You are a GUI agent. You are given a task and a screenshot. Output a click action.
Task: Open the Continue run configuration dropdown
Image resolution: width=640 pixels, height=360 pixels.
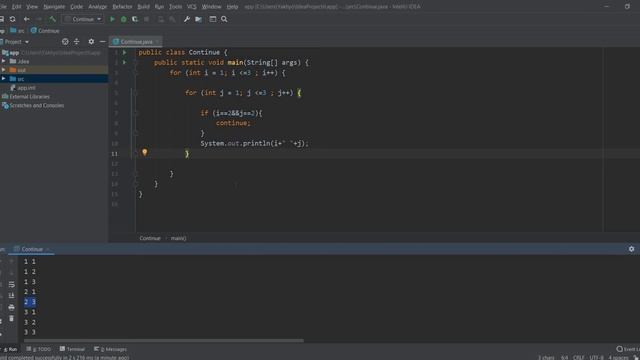(83, 19)
